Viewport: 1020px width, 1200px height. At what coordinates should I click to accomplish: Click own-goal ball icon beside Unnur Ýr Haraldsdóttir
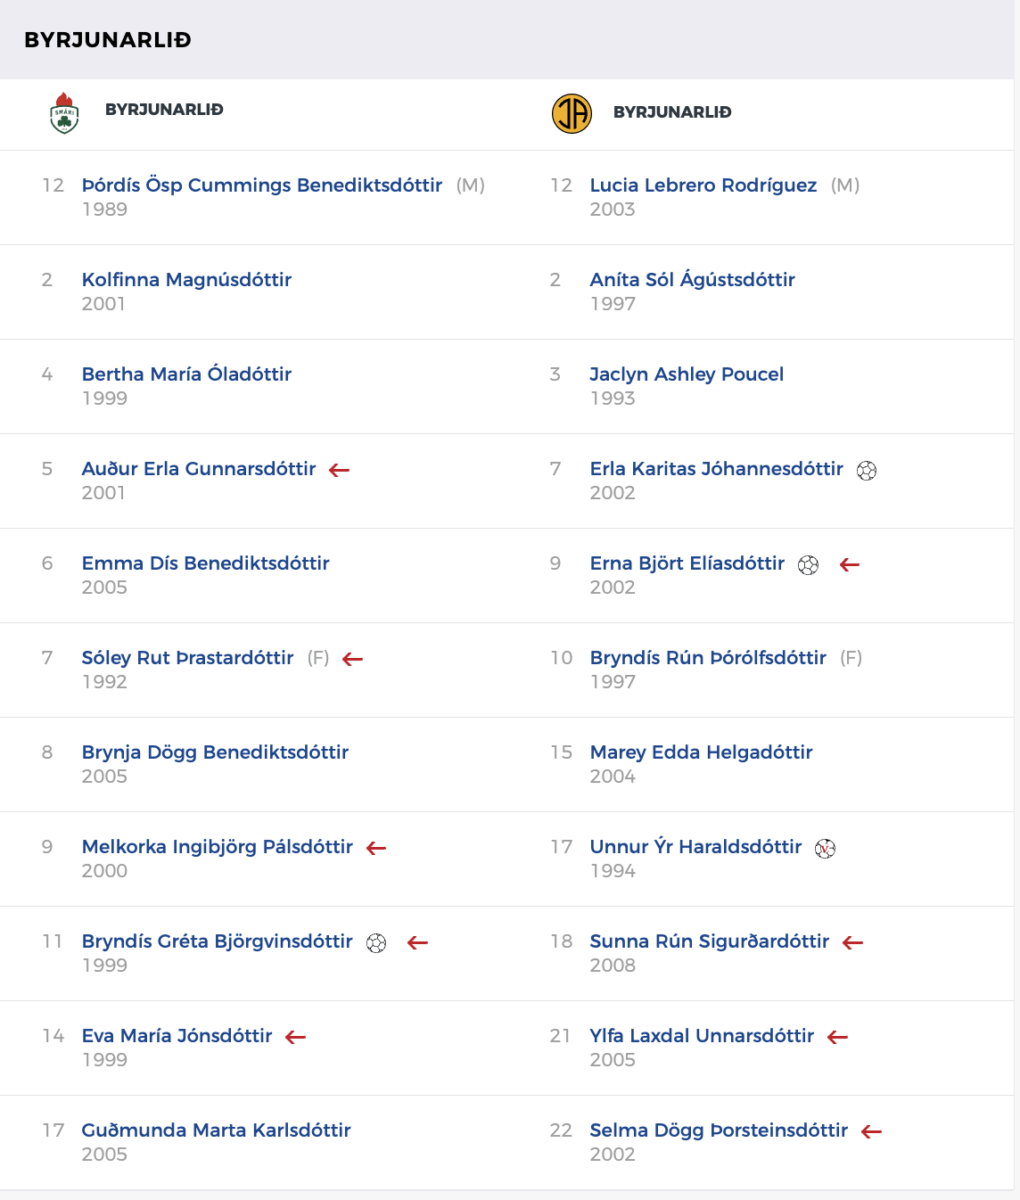coord(825,848)
